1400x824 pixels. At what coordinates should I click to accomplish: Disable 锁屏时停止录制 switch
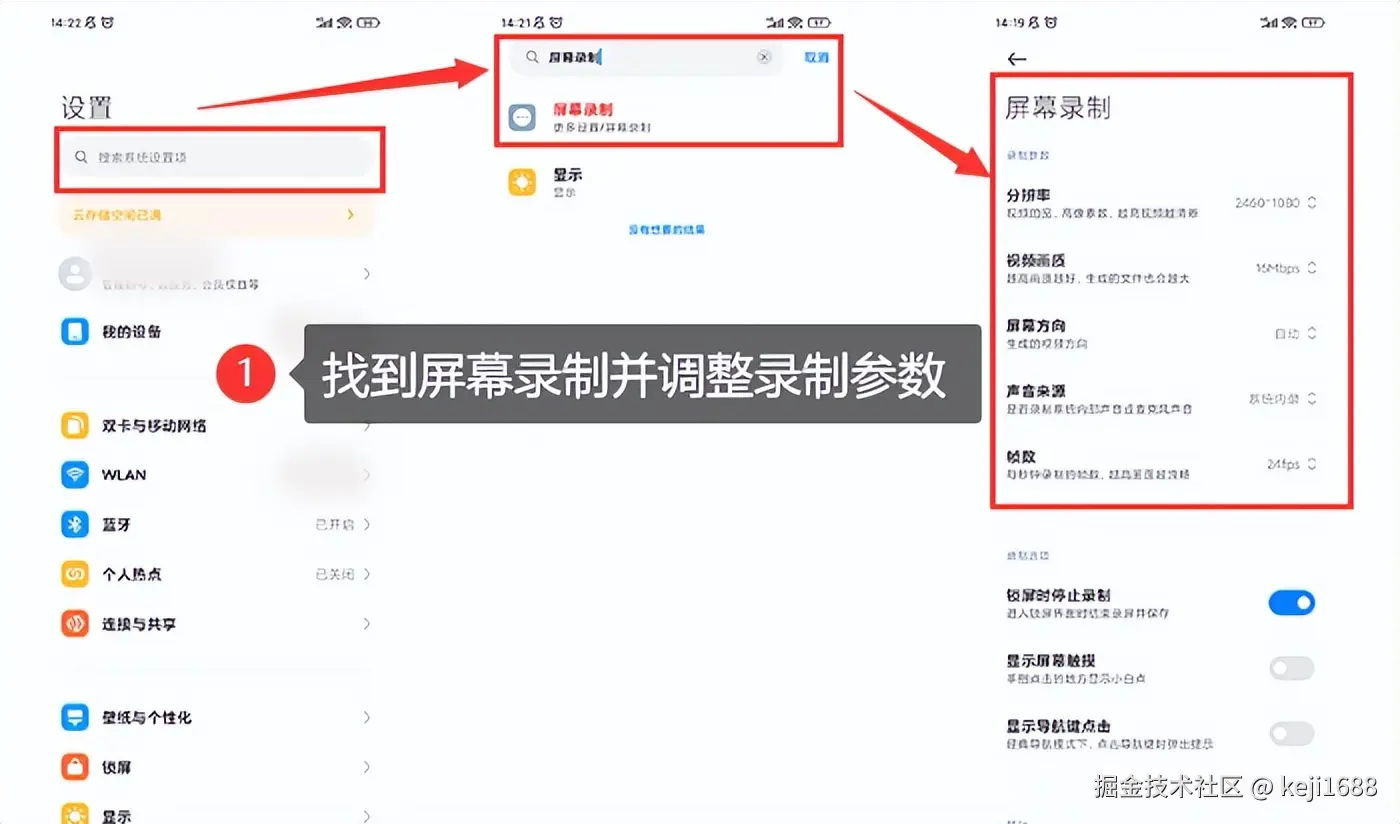tap(1291, 603)
